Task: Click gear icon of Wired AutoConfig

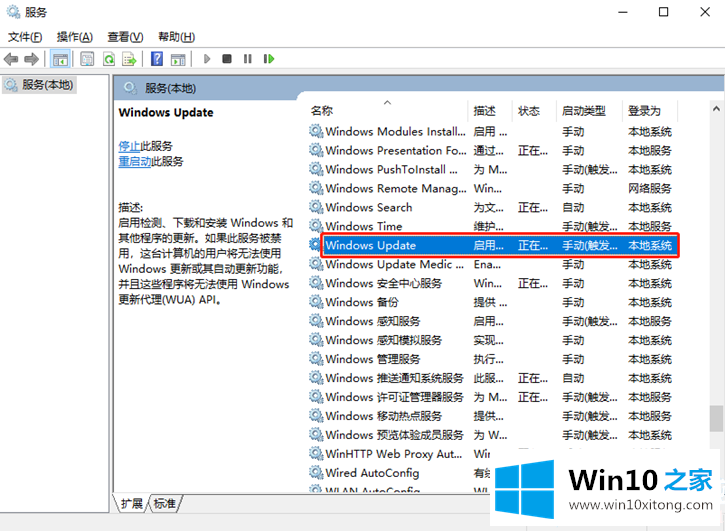Action: click(316, 473)
